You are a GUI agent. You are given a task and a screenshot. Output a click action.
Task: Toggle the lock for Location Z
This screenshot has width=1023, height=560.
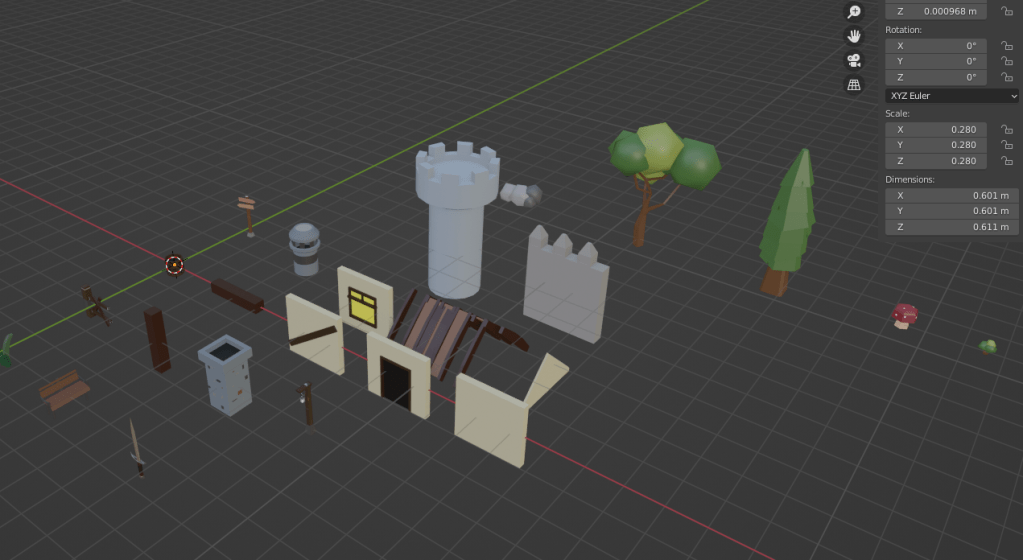click(x=1006, y=11)
